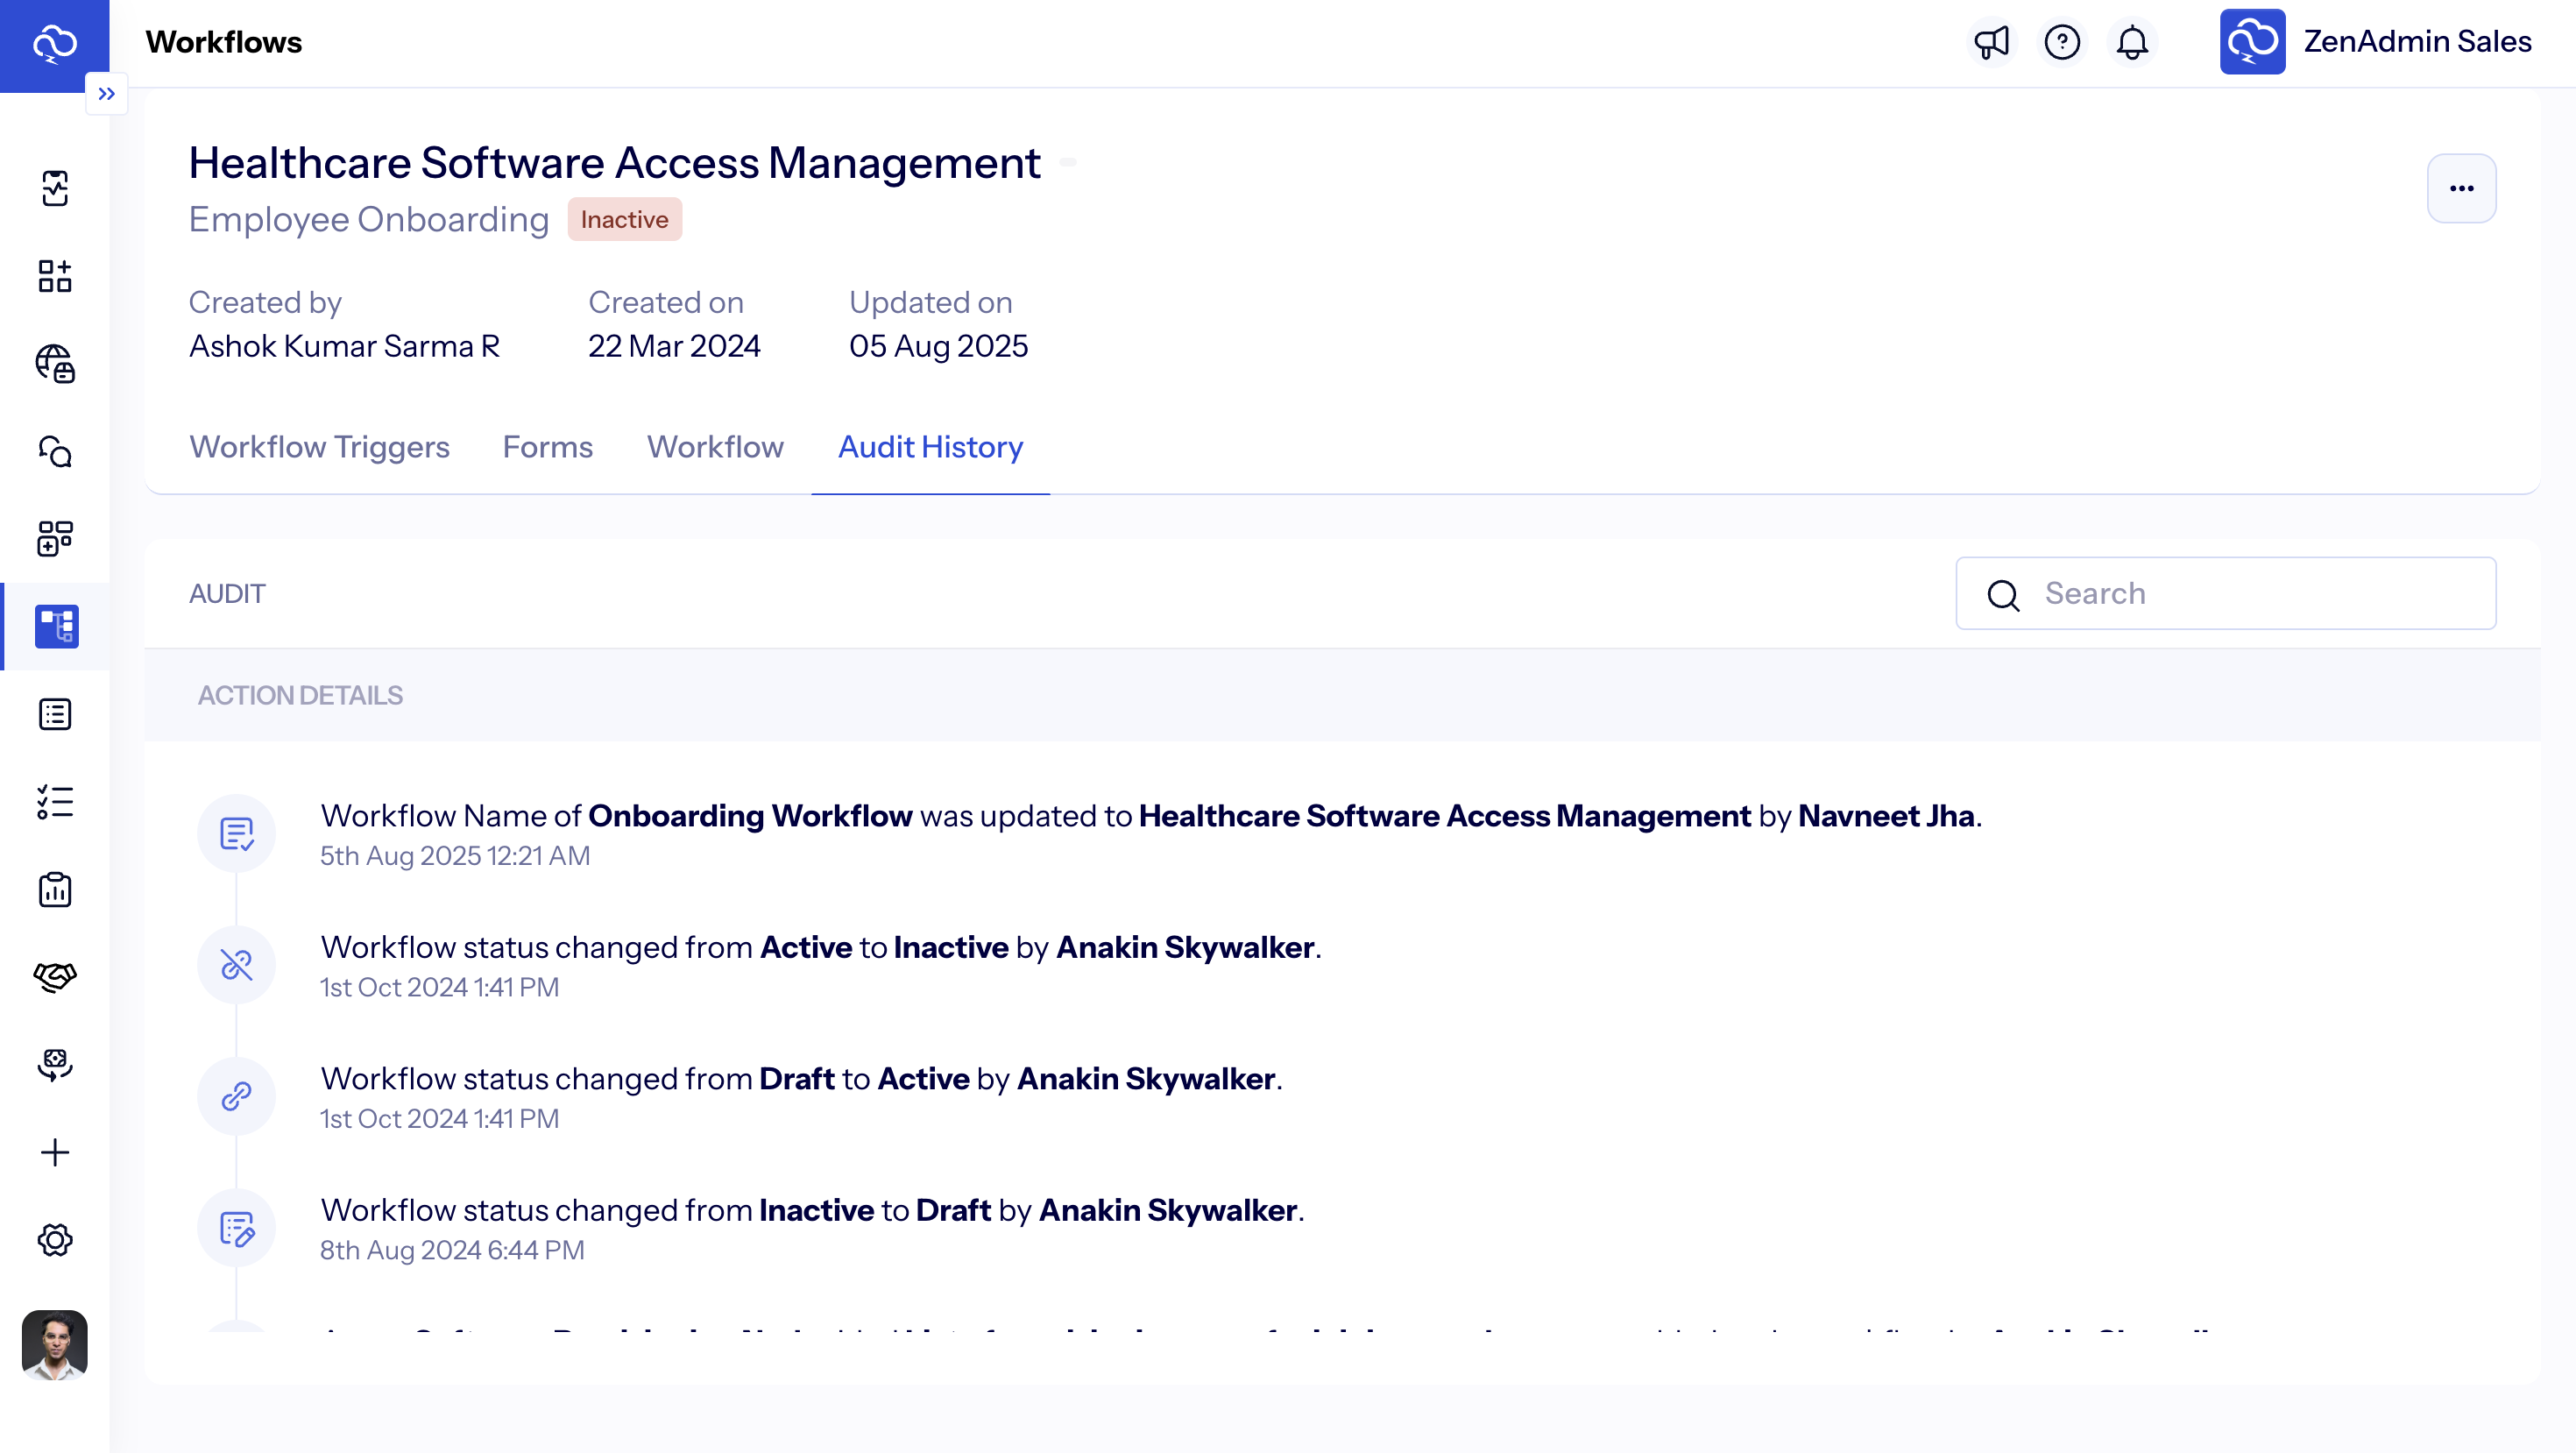
Task: Click the ZenAdmin Sales workspace logo
Action: (x=2252, y=42)
